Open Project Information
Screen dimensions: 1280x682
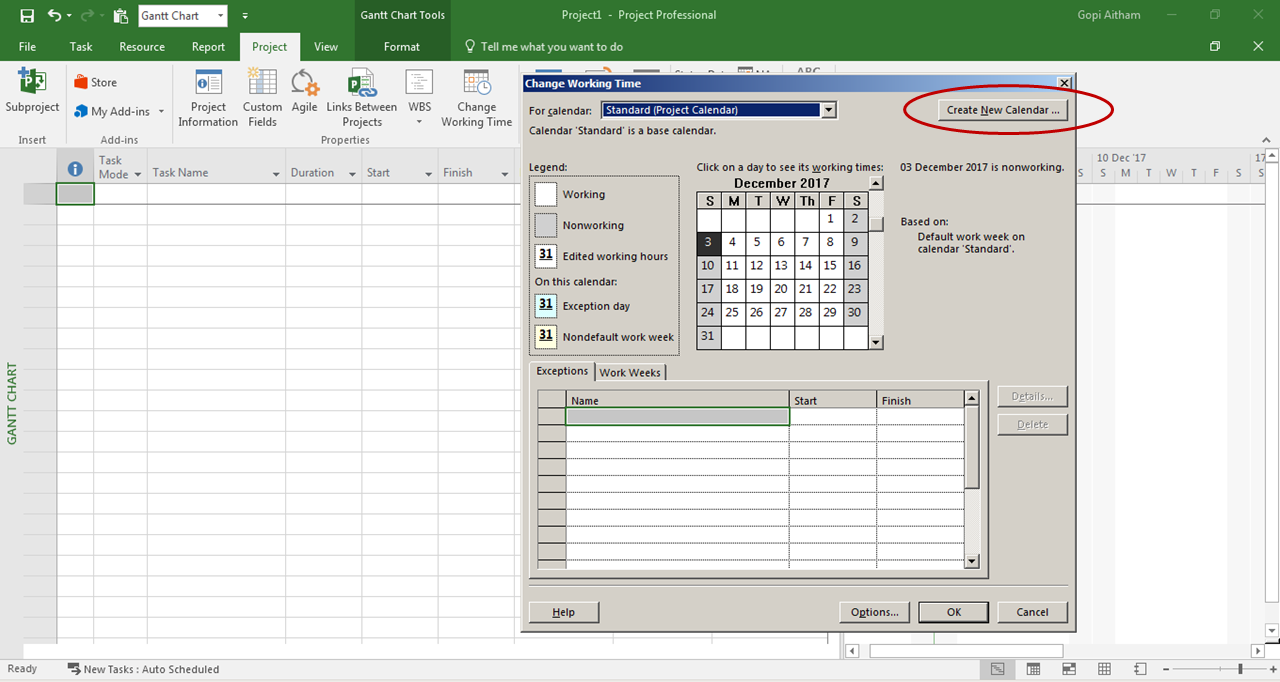point(208,99)
